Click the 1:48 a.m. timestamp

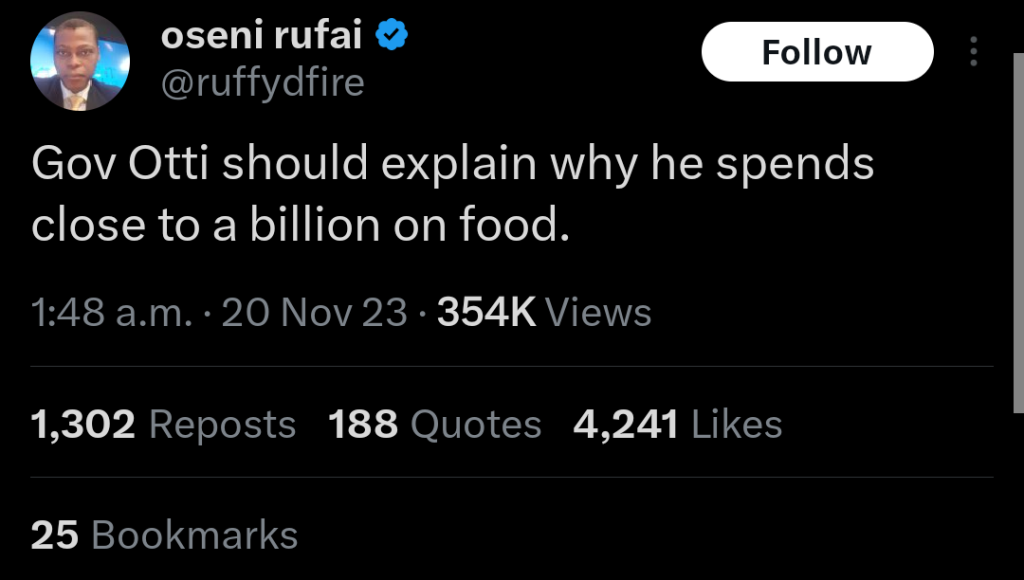click(111, 313)
